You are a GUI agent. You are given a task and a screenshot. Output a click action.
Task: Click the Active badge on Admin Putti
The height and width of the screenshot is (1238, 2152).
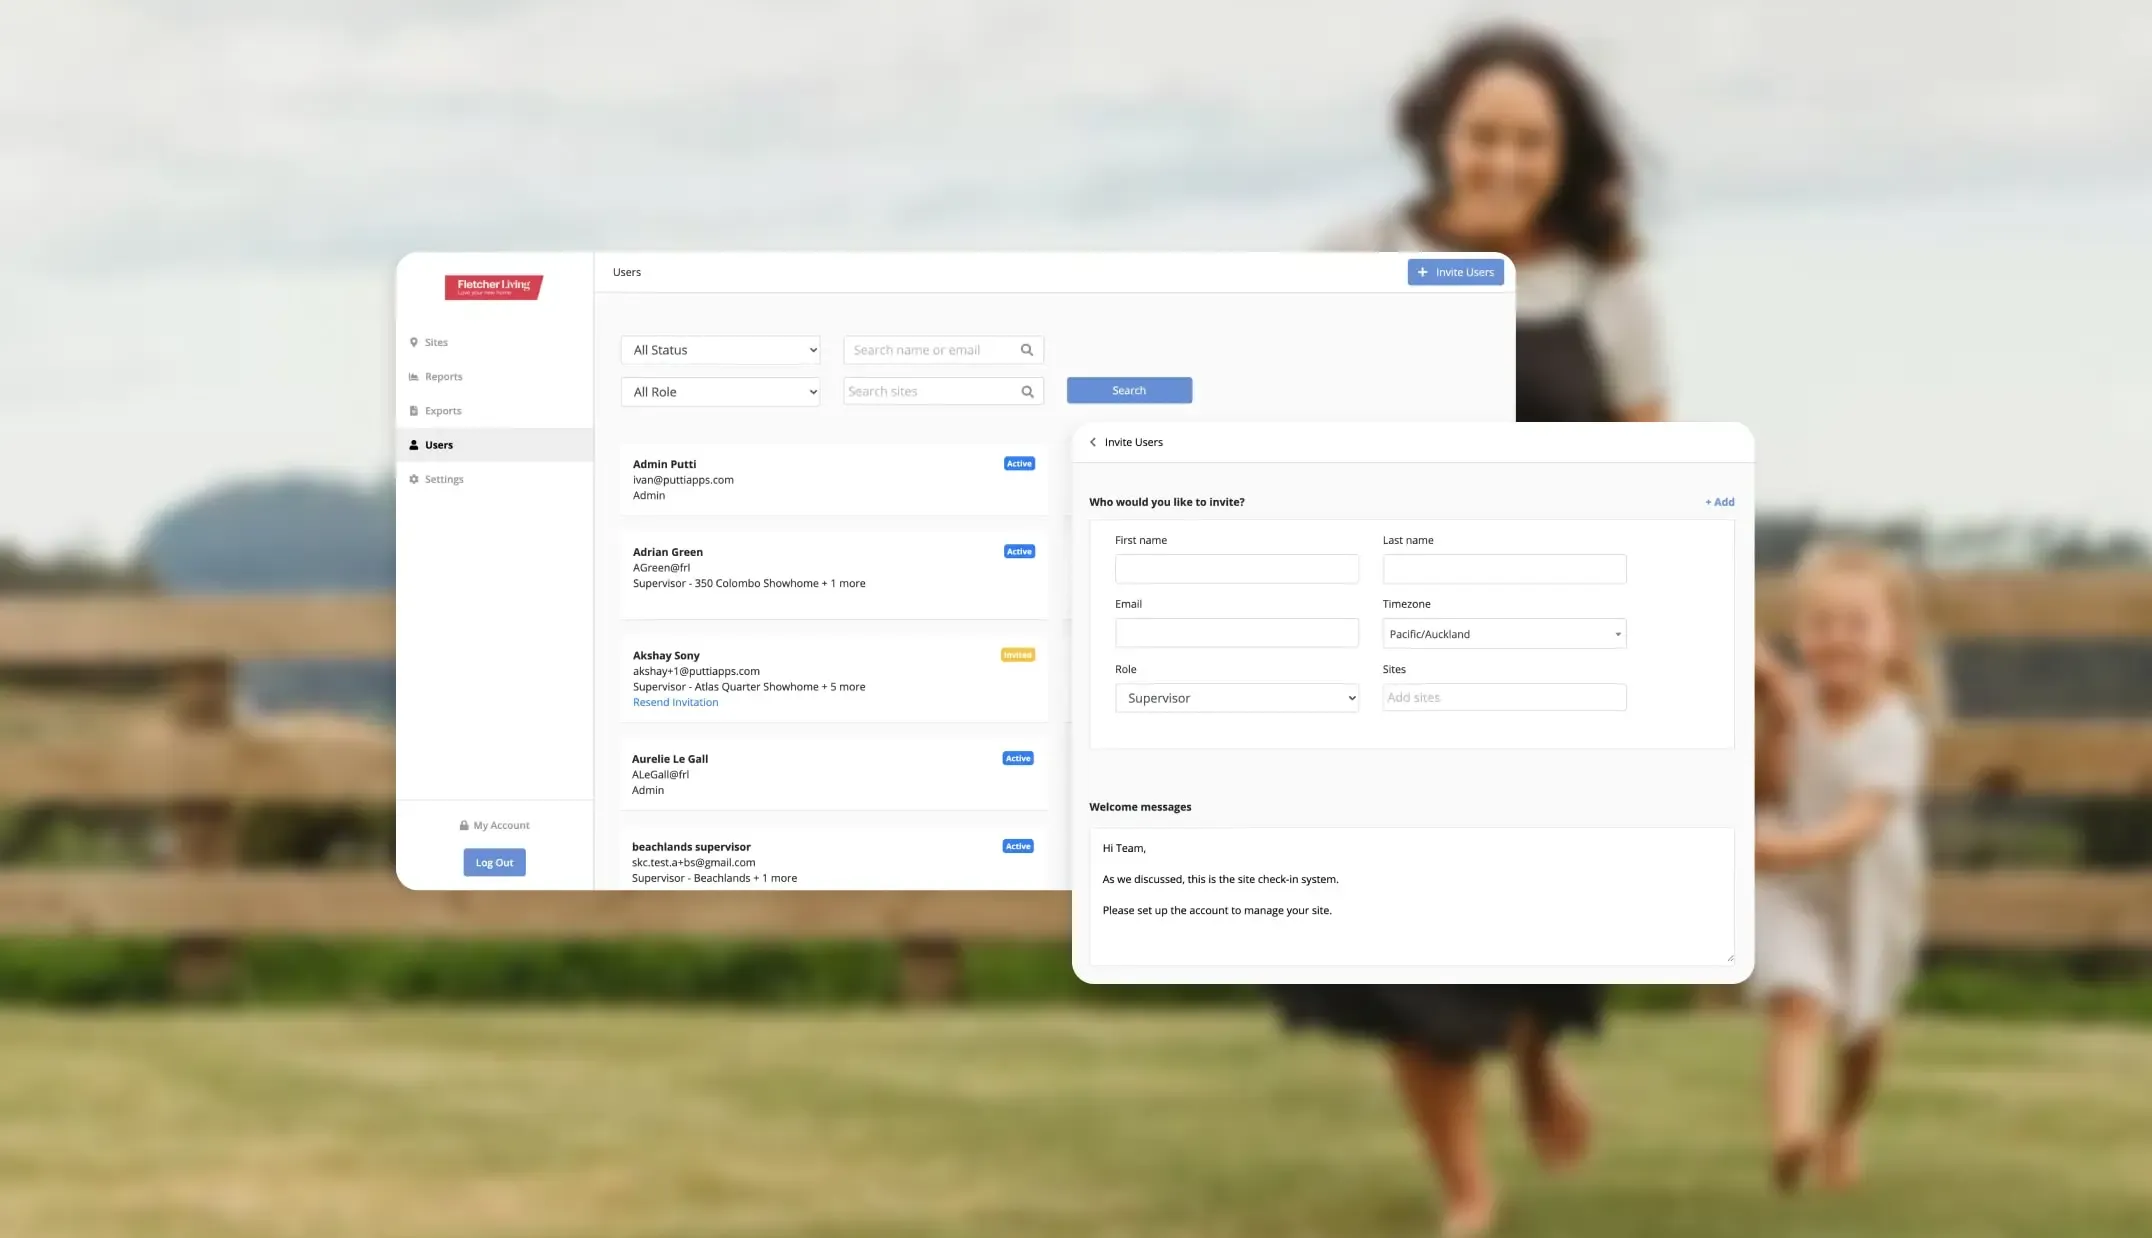point(1019,464)
